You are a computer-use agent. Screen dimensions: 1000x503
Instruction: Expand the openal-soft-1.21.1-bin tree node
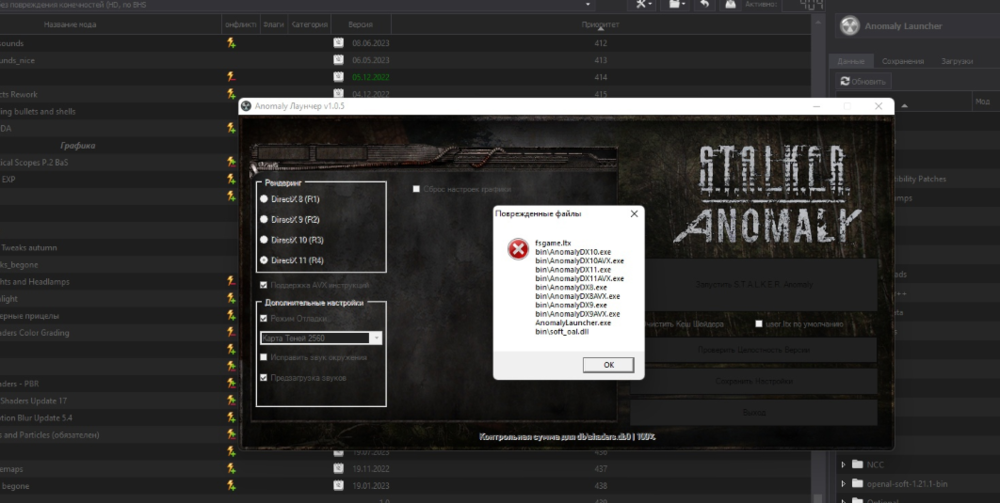pos(843,484)
